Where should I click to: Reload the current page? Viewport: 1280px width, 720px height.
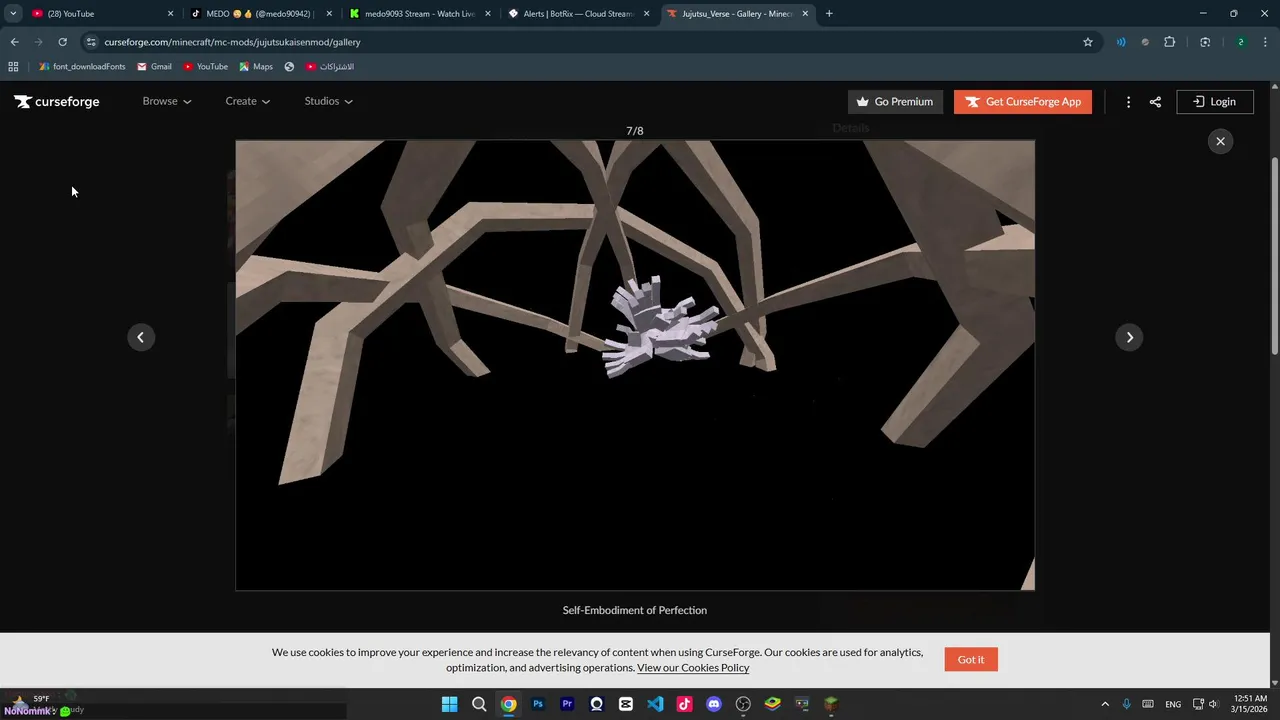[x=62, y=42]
